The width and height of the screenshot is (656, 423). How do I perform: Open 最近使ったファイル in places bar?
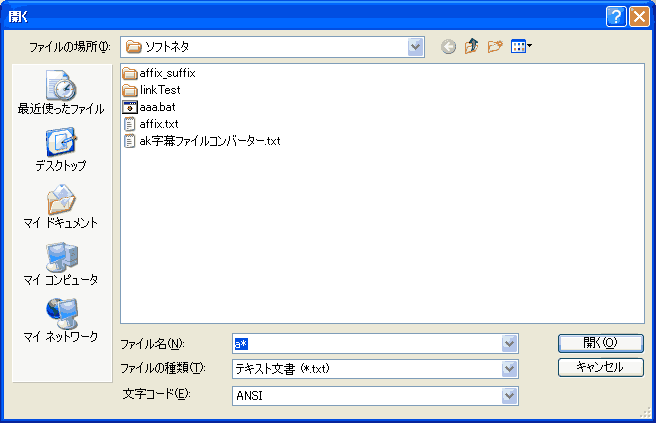pos(61,92)
